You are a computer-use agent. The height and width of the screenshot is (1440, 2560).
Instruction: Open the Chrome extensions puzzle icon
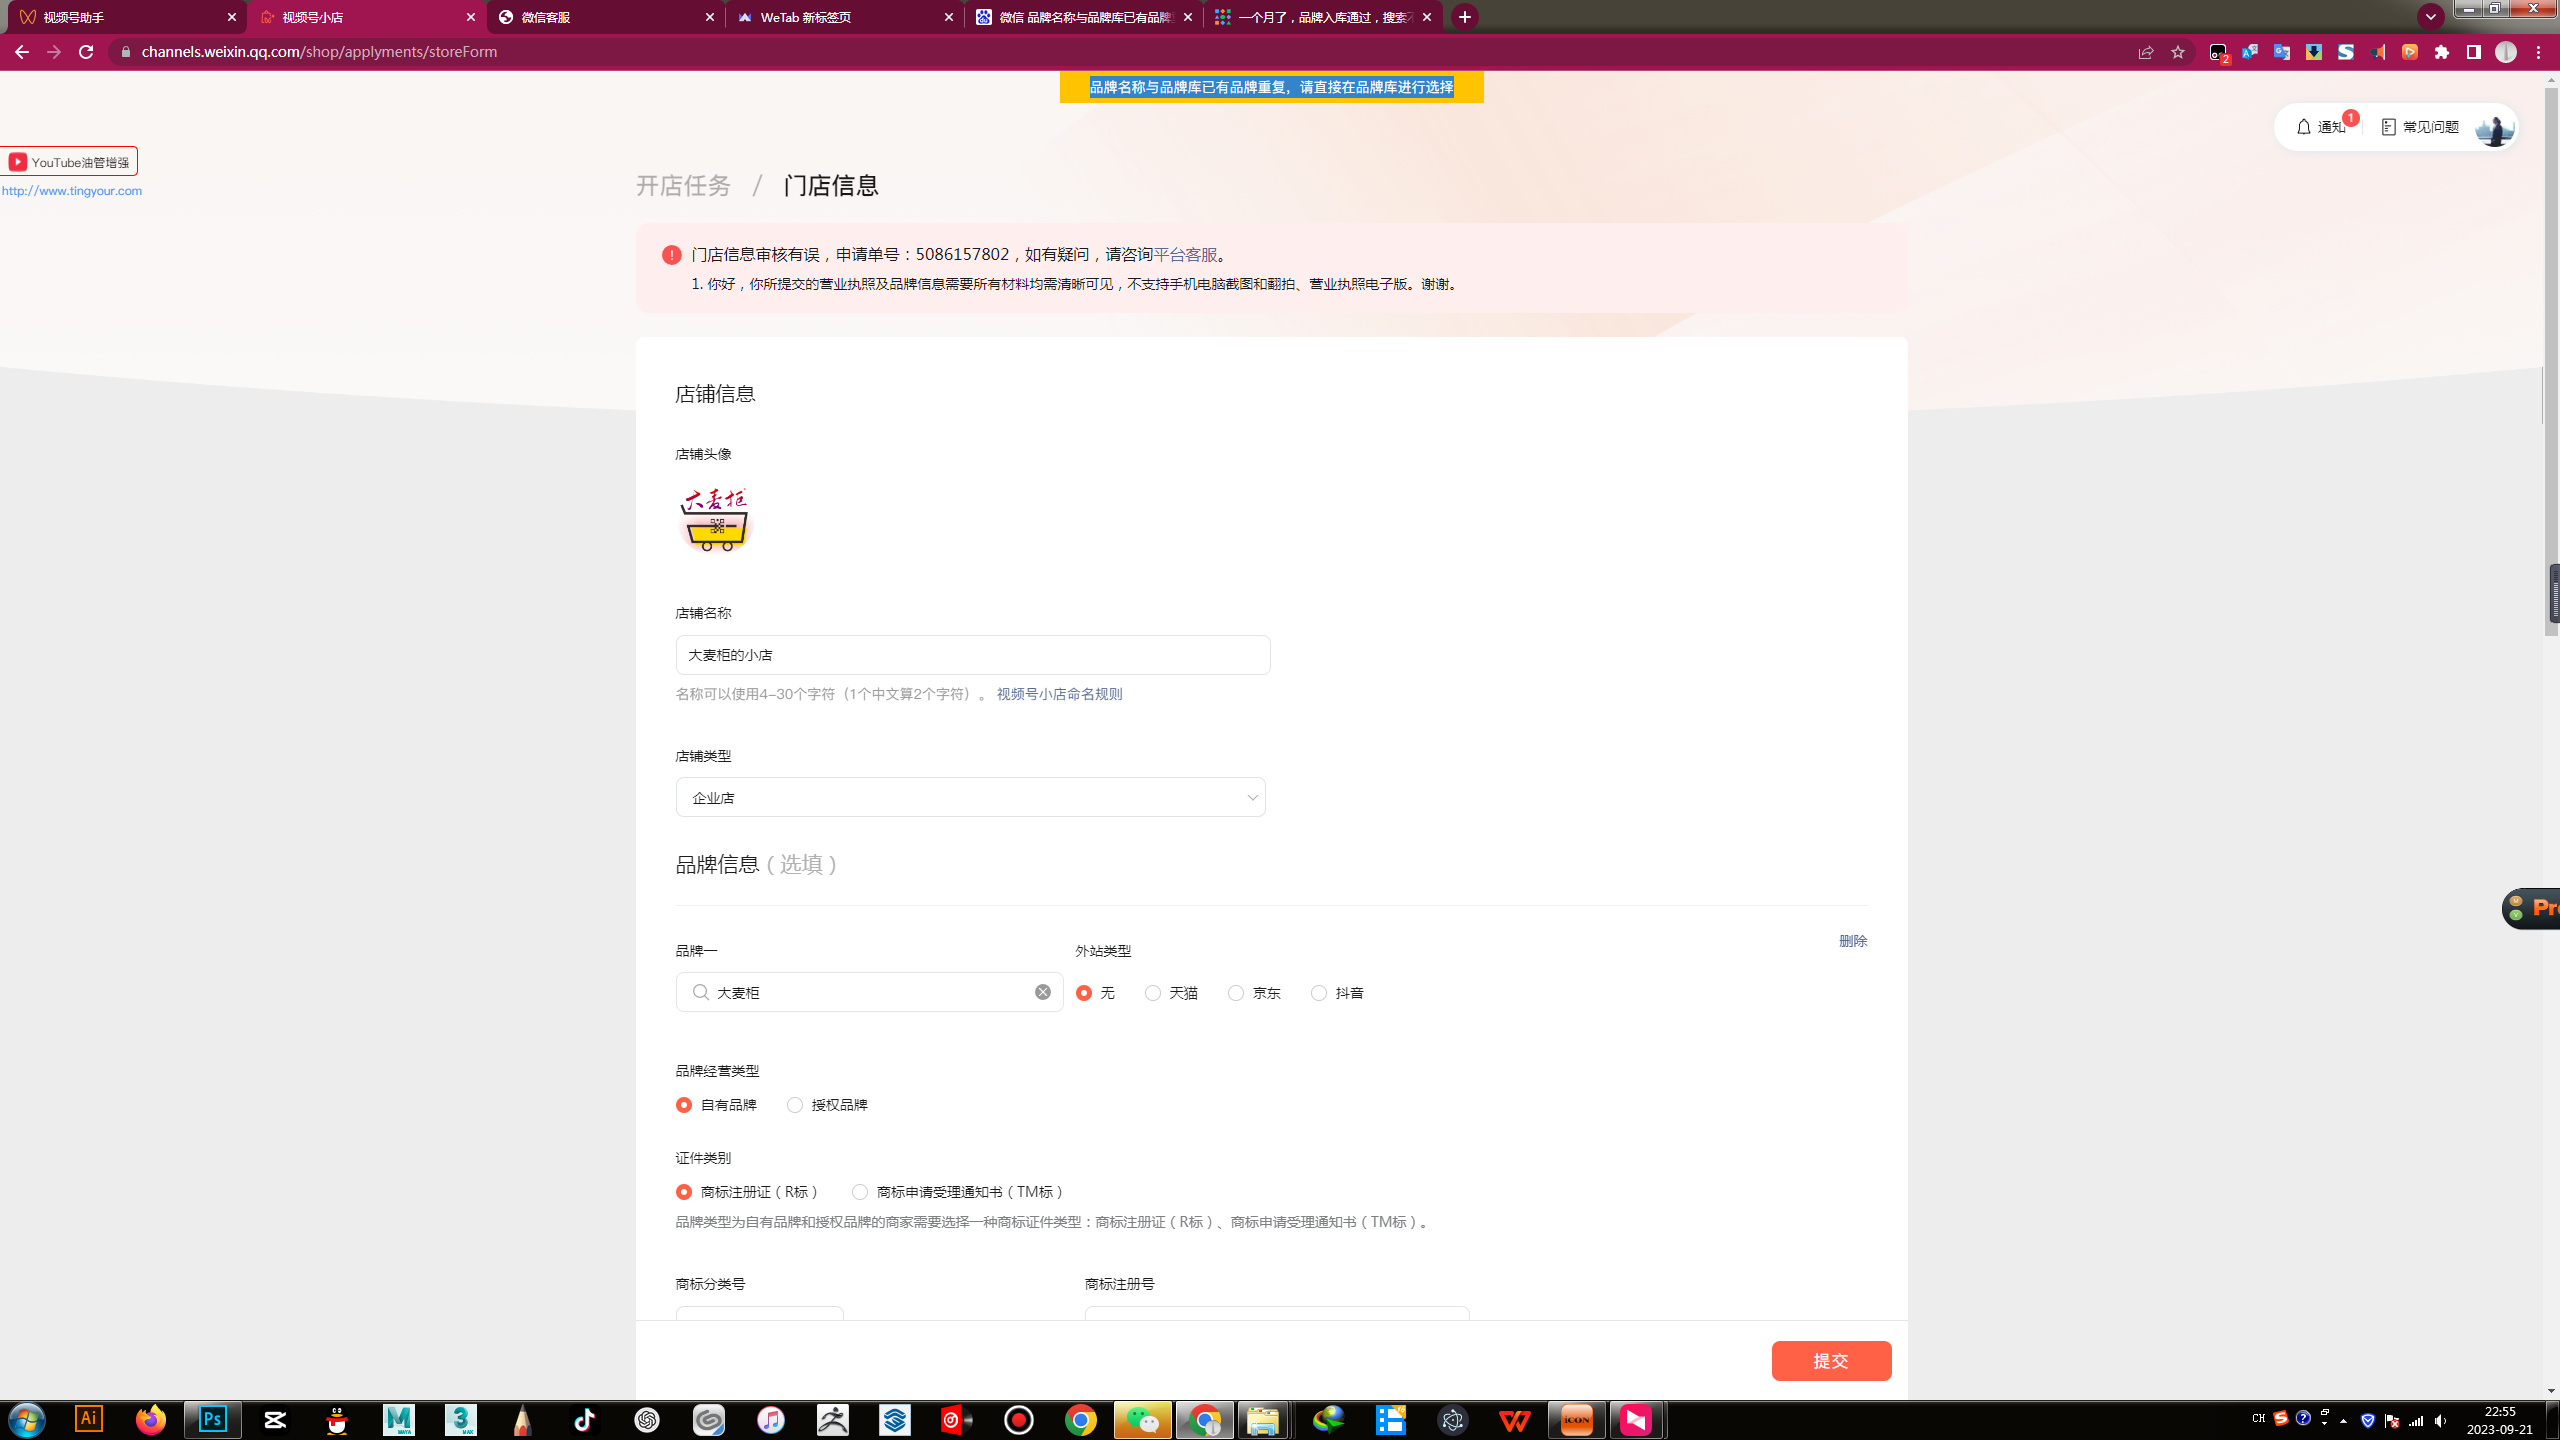2442,52
